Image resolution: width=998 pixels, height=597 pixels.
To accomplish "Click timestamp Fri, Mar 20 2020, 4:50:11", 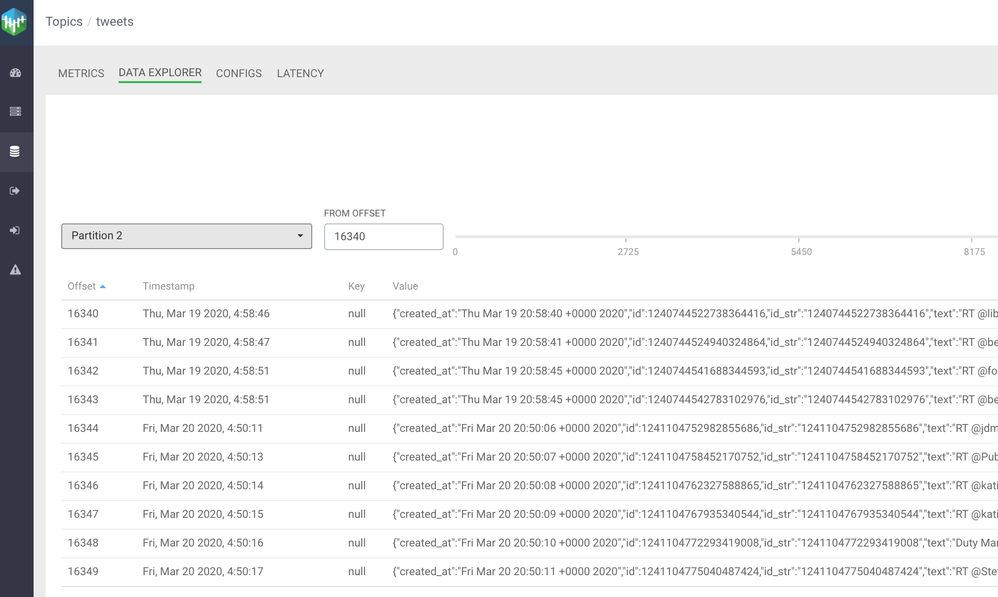I will point(203,428).
